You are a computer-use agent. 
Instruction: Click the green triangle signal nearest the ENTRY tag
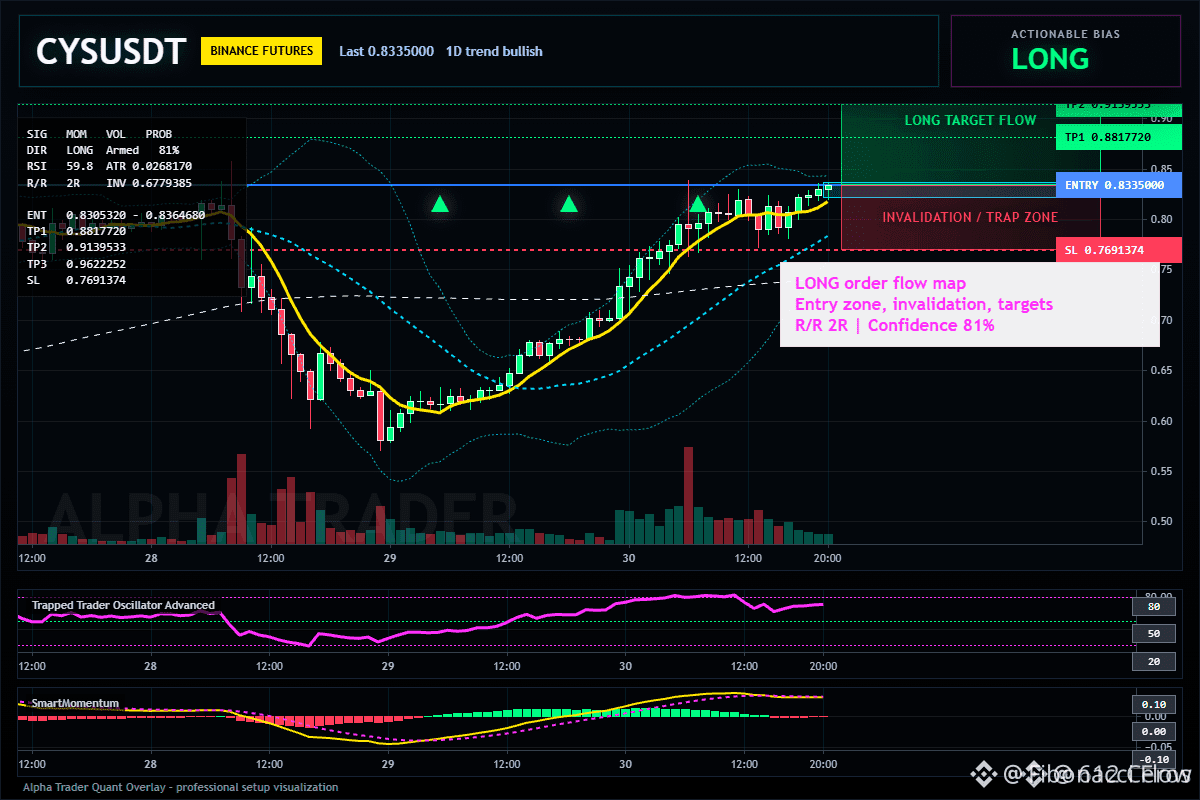click(698, 204)
